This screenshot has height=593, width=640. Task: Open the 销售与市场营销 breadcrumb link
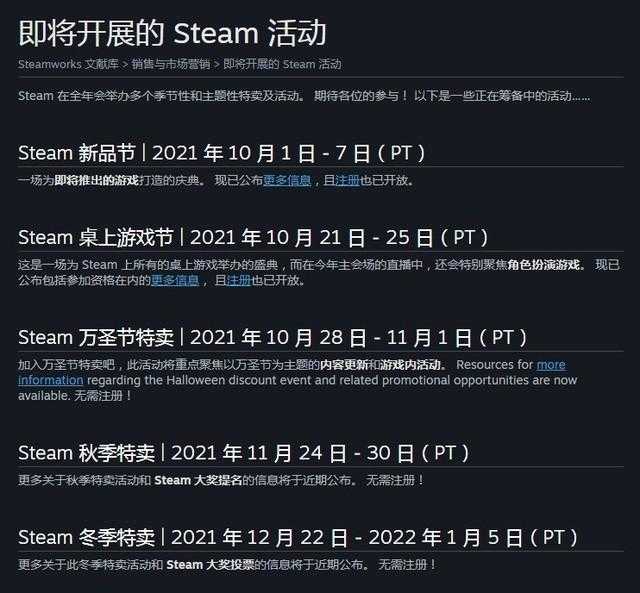(171, 64)
